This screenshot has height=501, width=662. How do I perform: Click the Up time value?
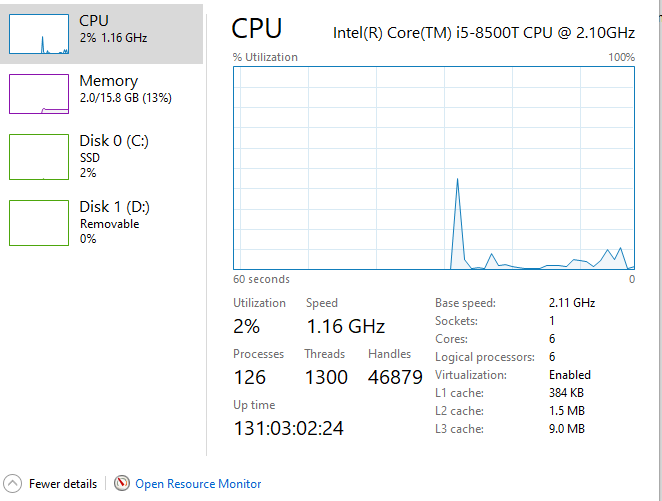coord(288,428)
